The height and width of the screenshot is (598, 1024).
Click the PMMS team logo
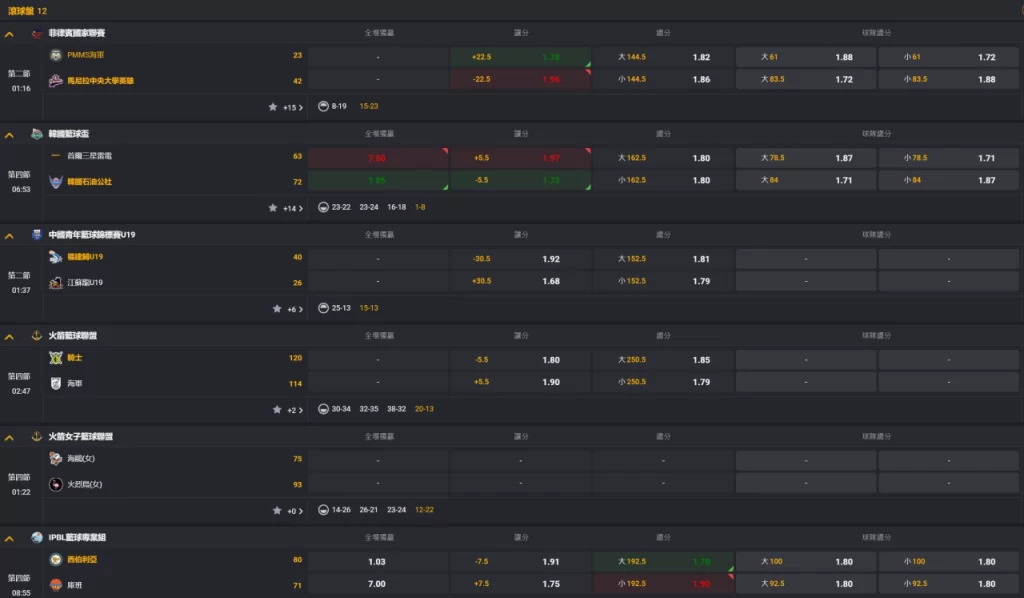click(56, 55)
